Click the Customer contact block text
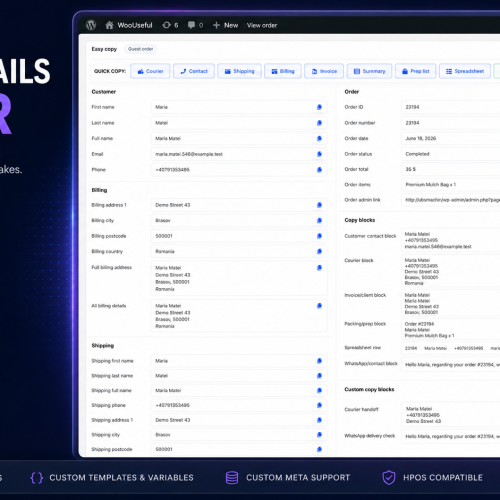This screenshot has height=500, width=500. click(451, 240)
